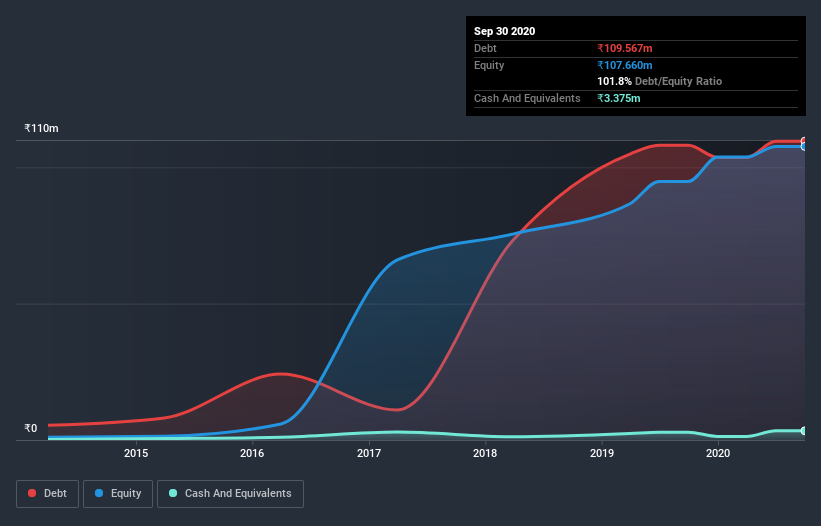This screenshot has width=821, height=526.
Task: Click the ₹3.375m cash value in tooltip
Action: (619, 98)
